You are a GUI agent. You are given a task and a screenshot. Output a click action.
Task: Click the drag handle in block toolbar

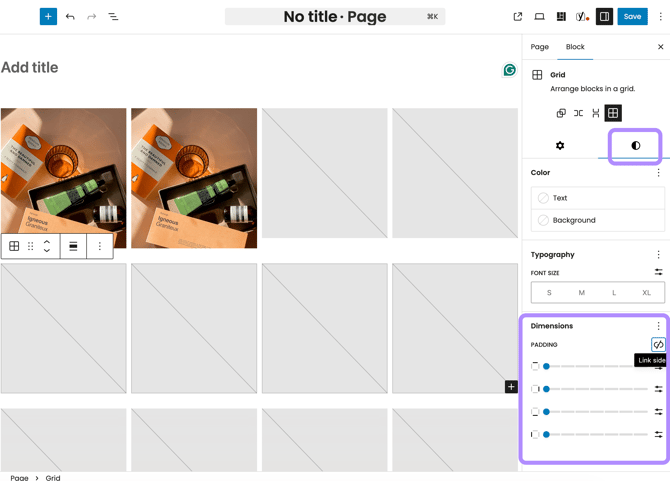coord(31,246)
